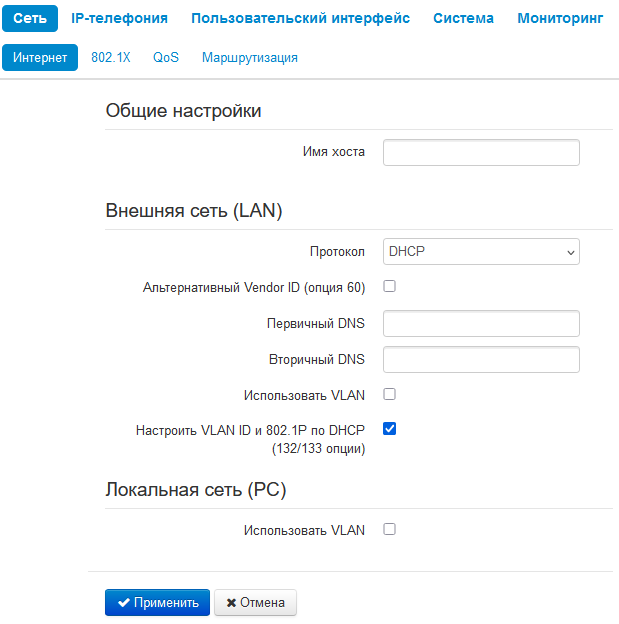The width and height of the screenshot is (619, 624).
Task: Enable Использовать VLAN for Локальная сеть (PC)
Action: pos(390,529)
